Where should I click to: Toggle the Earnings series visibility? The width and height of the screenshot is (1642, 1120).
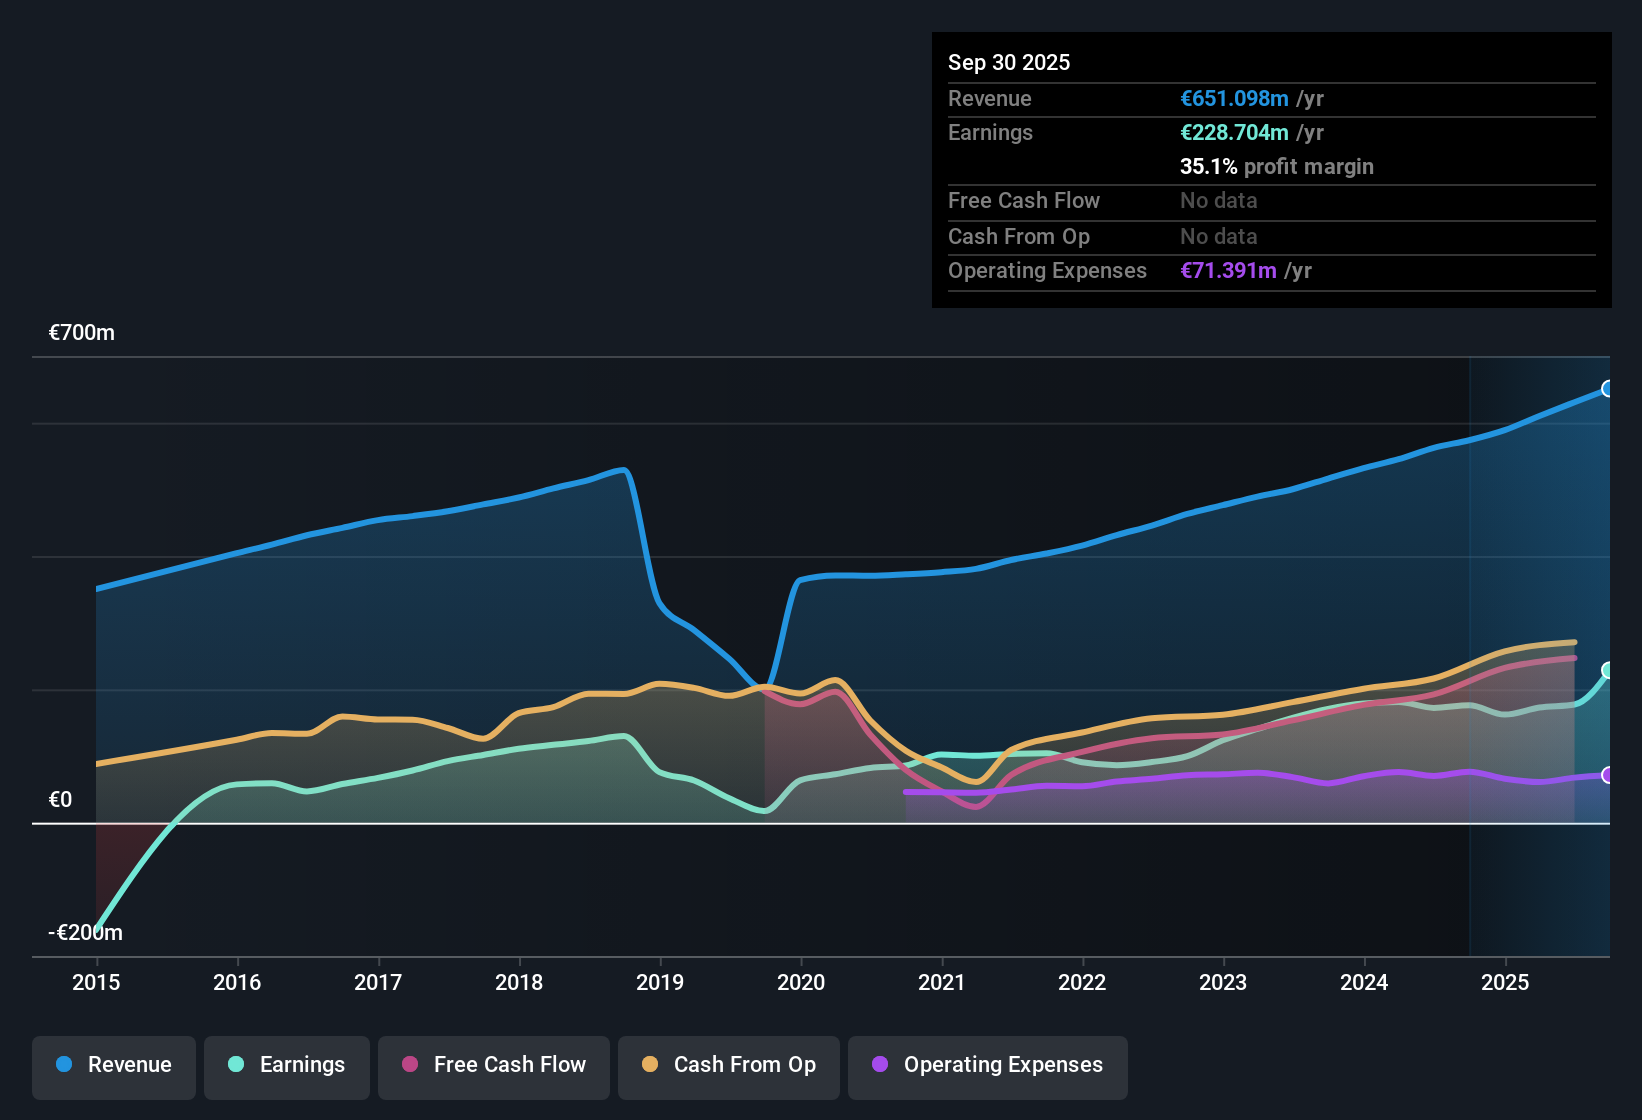[287, 1066]
